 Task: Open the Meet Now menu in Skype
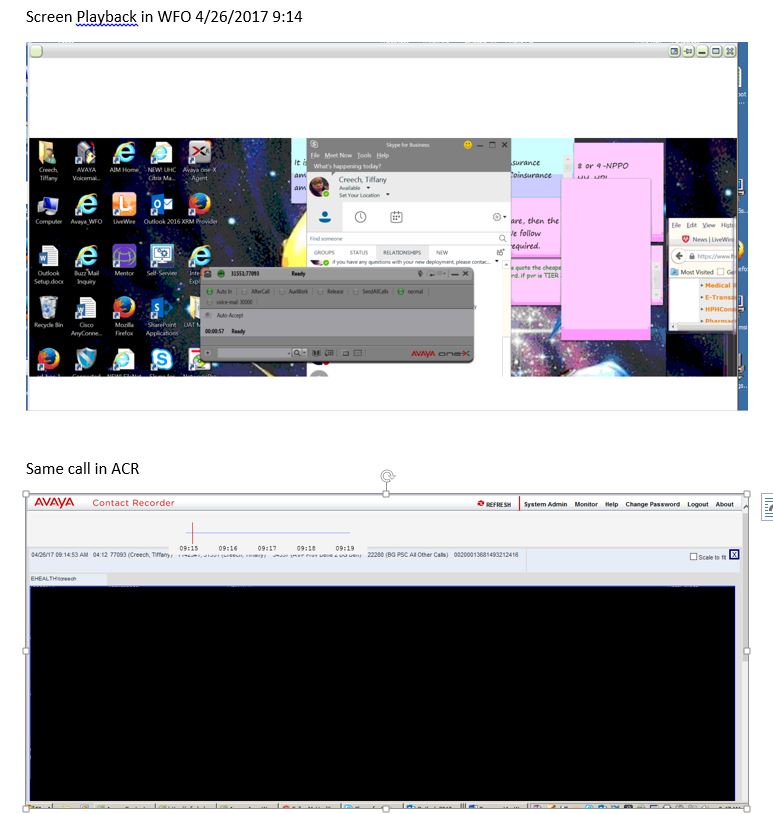(x=338, y=155)
